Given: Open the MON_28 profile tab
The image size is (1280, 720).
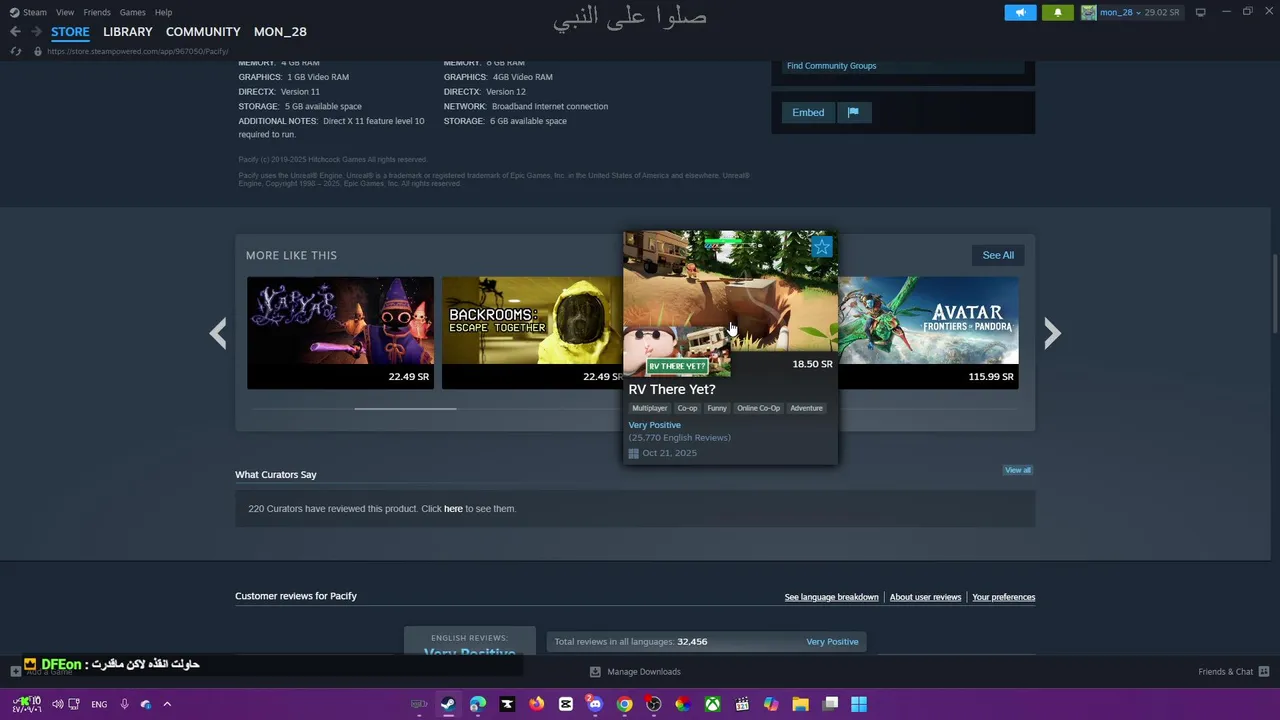Looking at the screenshot, I should [280, 32].
